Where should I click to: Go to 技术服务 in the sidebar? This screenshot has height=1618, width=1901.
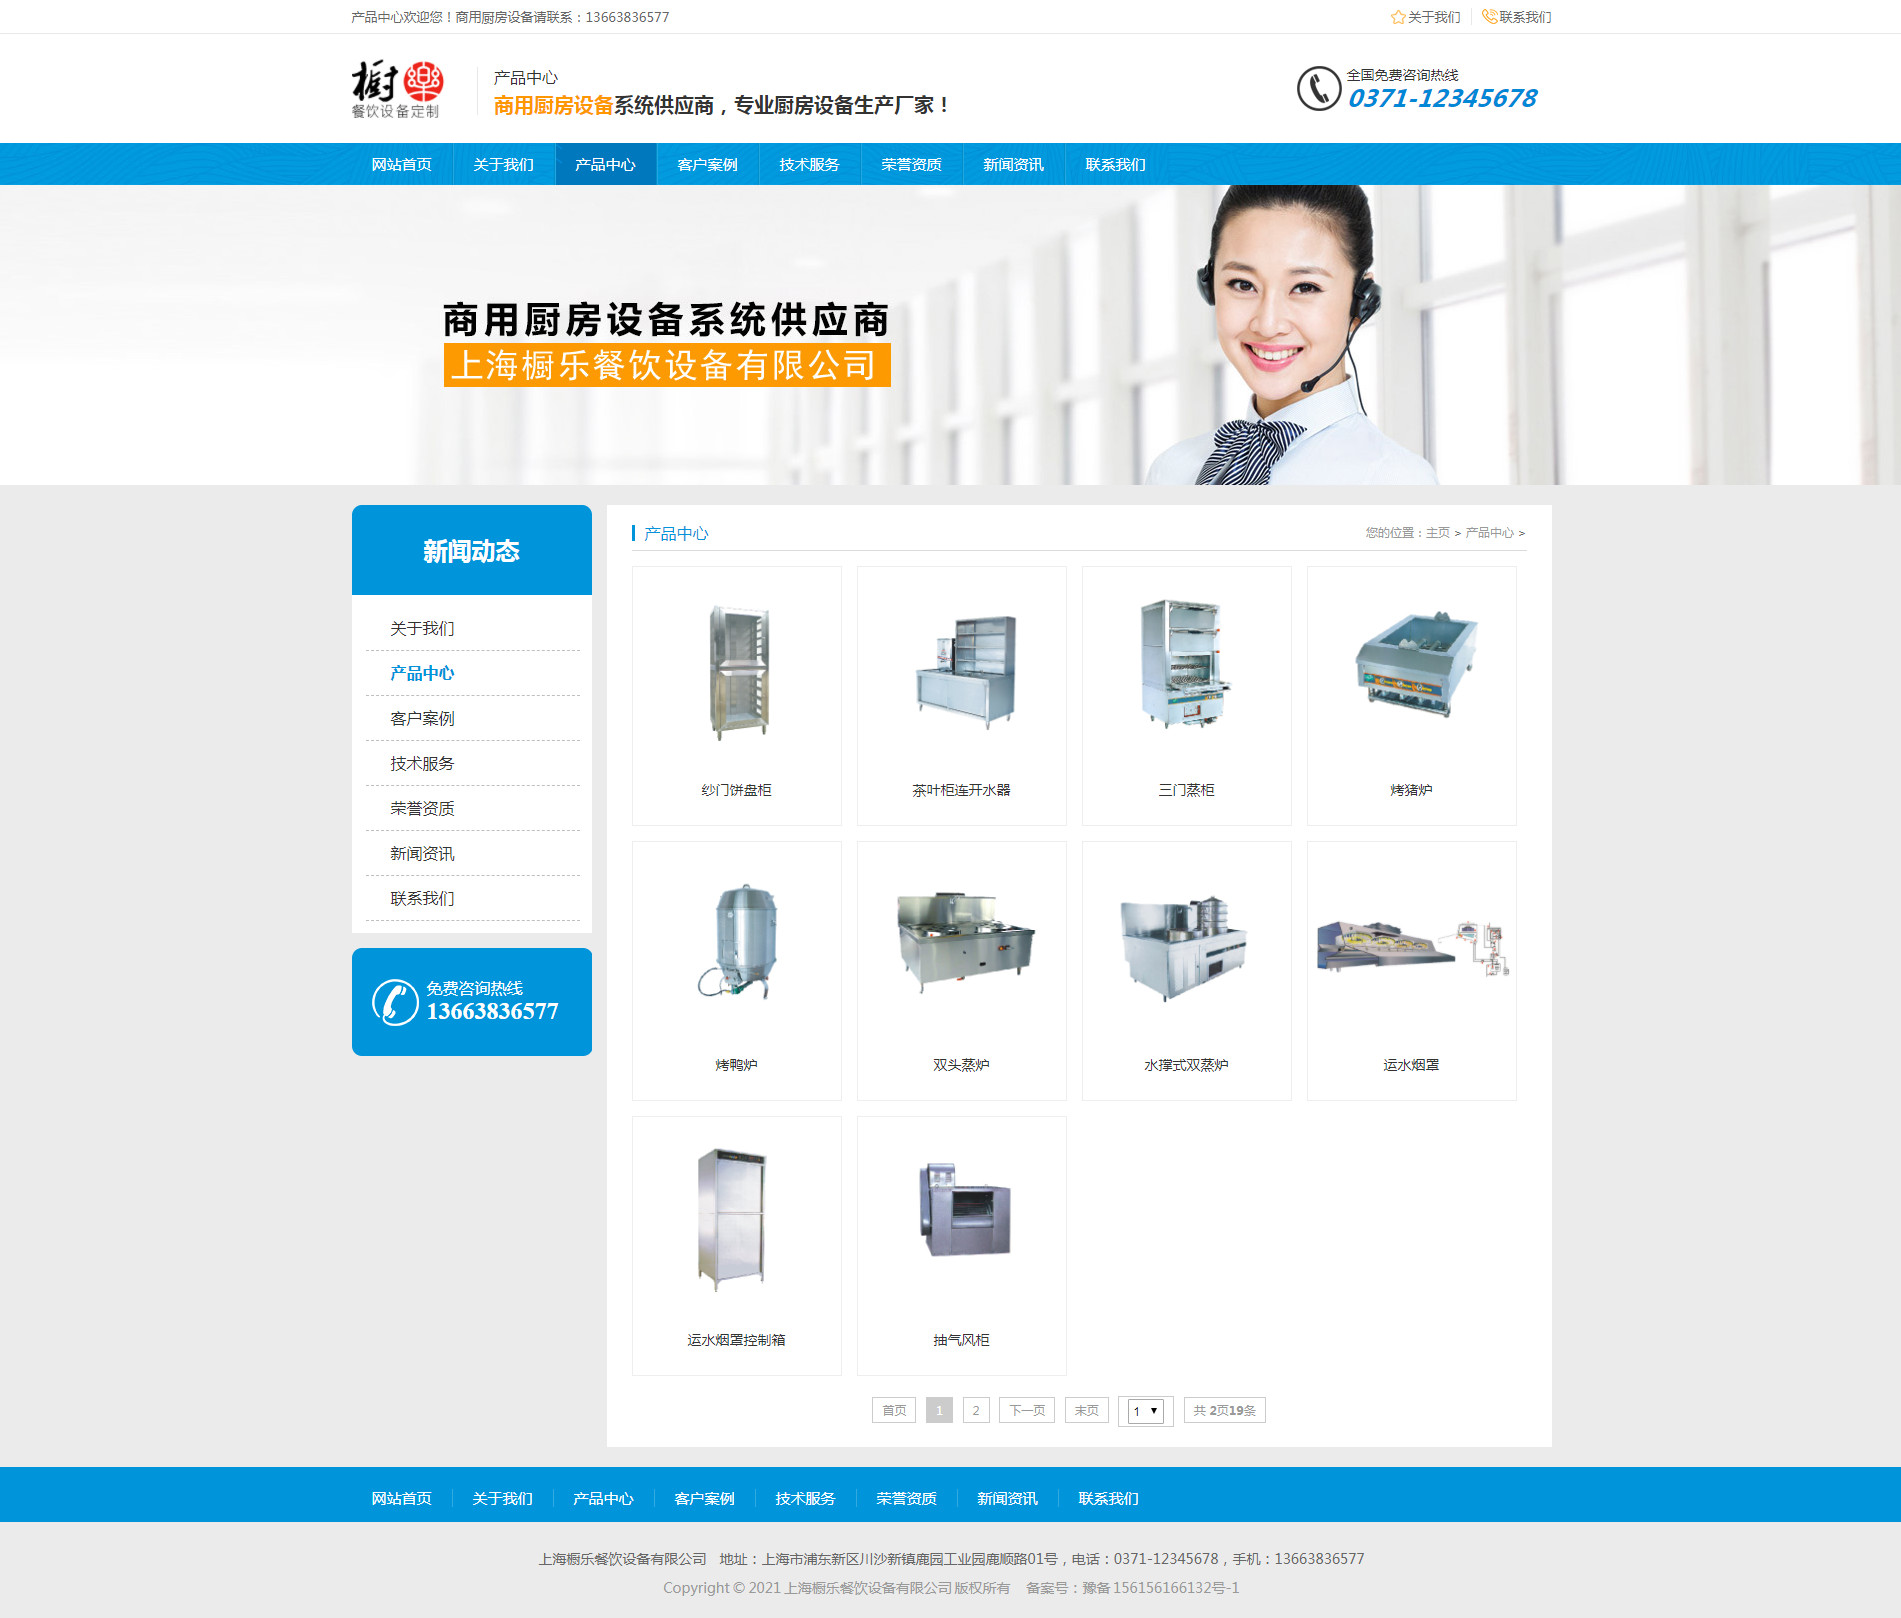pyautogui.click(x=422, y=764)
